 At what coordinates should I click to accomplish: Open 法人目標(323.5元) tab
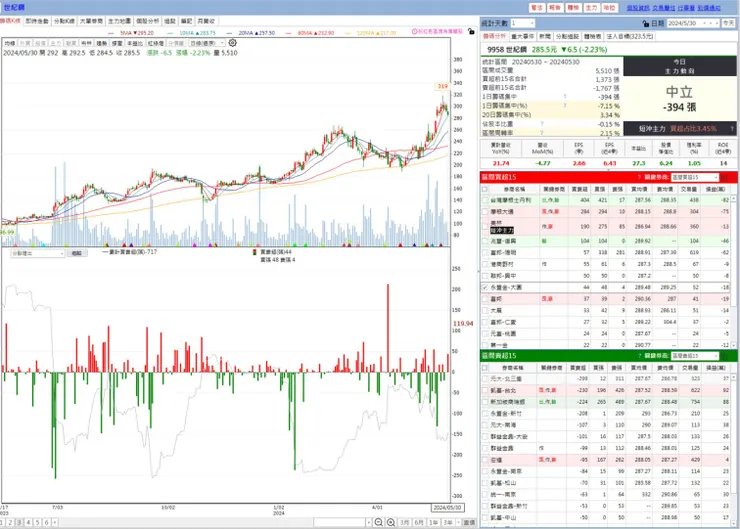[630, 36]
